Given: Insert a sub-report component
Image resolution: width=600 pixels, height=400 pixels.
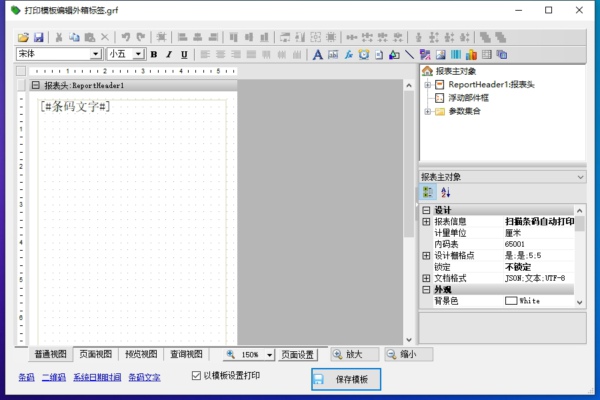Looking at the screenshot, I should (502, 55).
